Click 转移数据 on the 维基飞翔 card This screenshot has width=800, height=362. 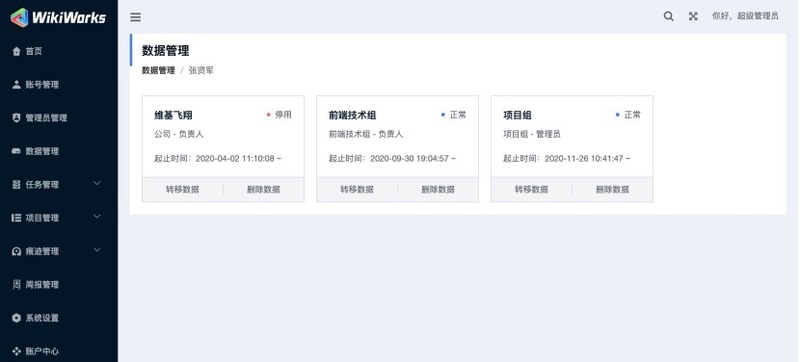(183, 190)
